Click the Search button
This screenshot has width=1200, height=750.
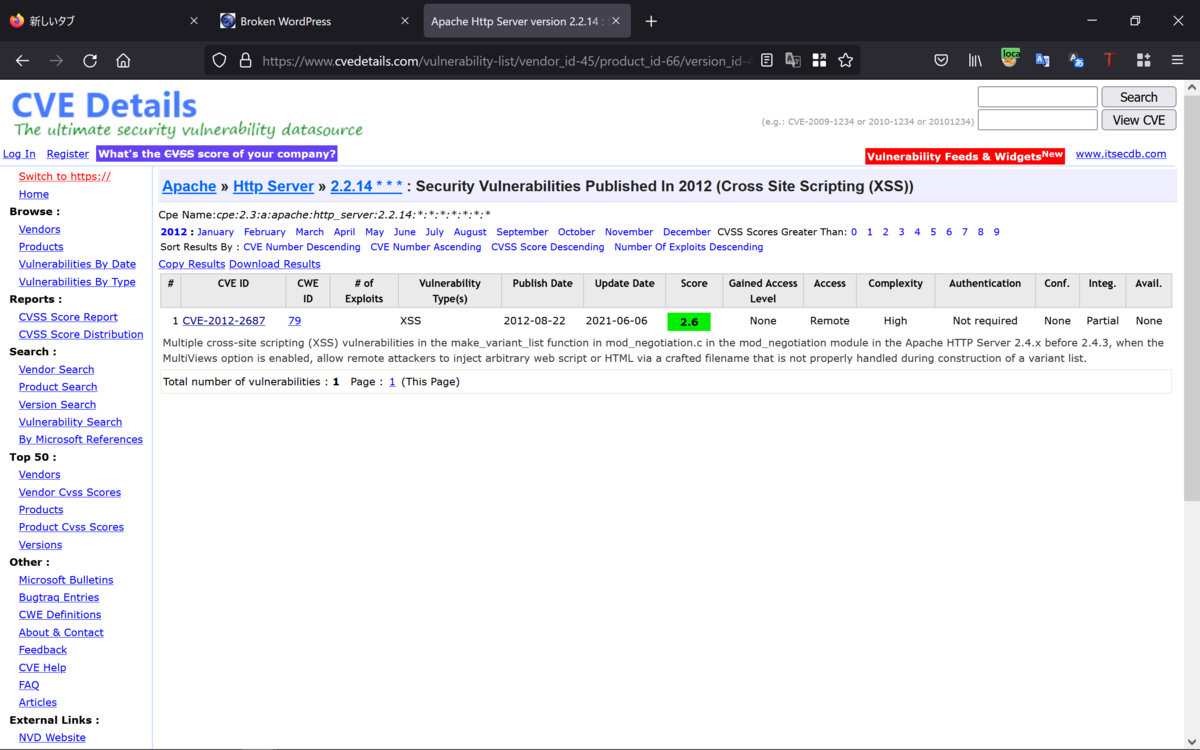[1138, 97]
